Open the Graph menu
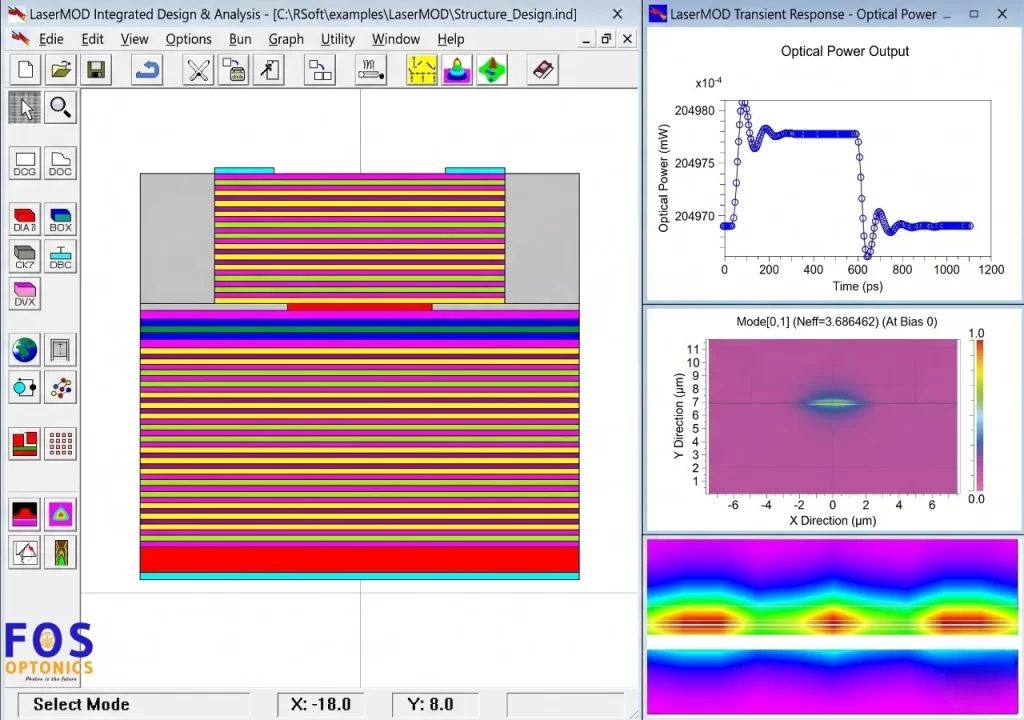This screenshot has width=1024, height=720. [286, 39]
